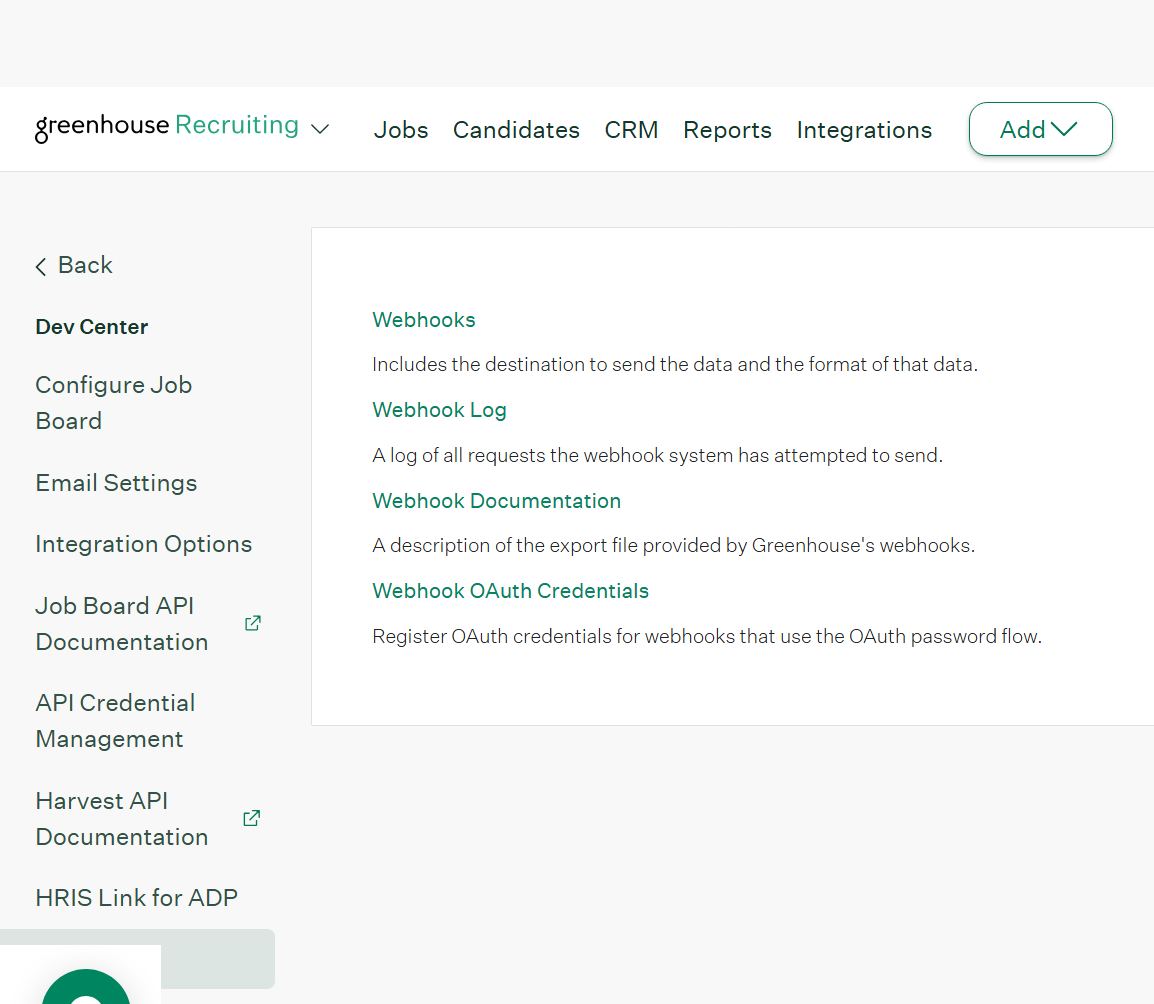The image size is (1154, 1004).
Task: Open Harvest API Documentation link
Action: pyautogui.click(x=121, y=819)
